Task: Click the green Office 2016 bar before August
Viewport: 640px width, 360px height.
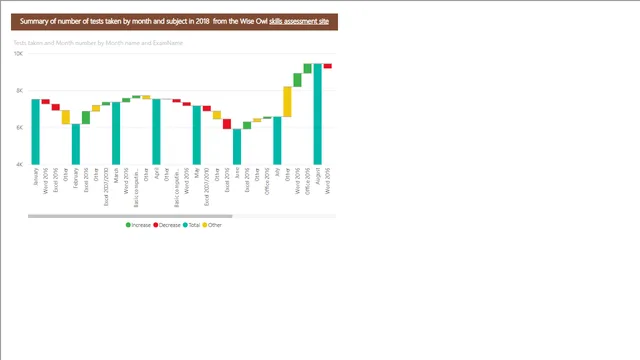Action: (307, 69)
